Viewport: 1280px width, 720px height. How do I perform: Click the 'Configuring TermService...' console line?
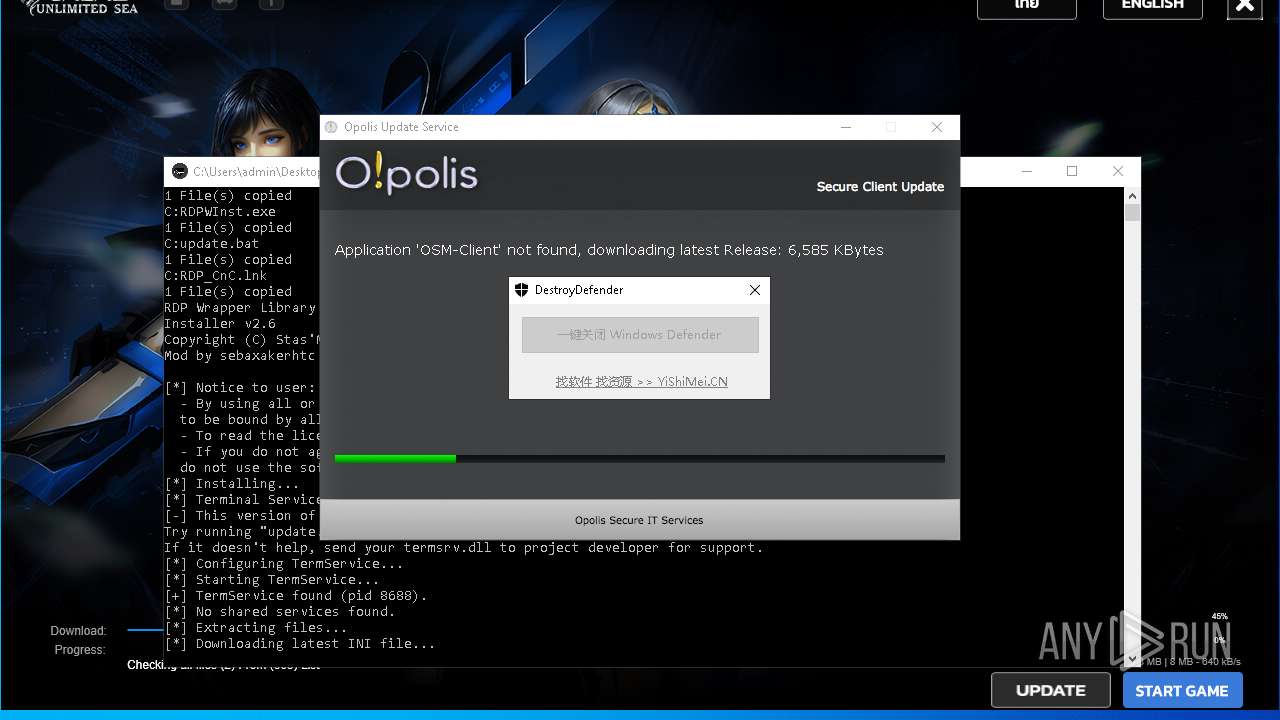click(284, 564)
